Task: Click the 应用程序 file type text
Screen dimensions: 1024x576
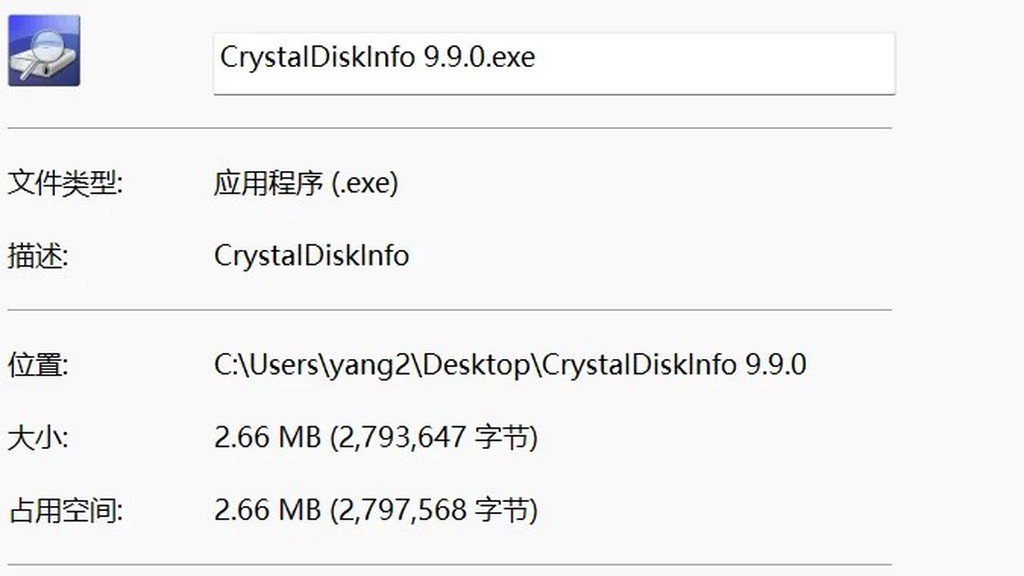Action: (x=268, y=183)
